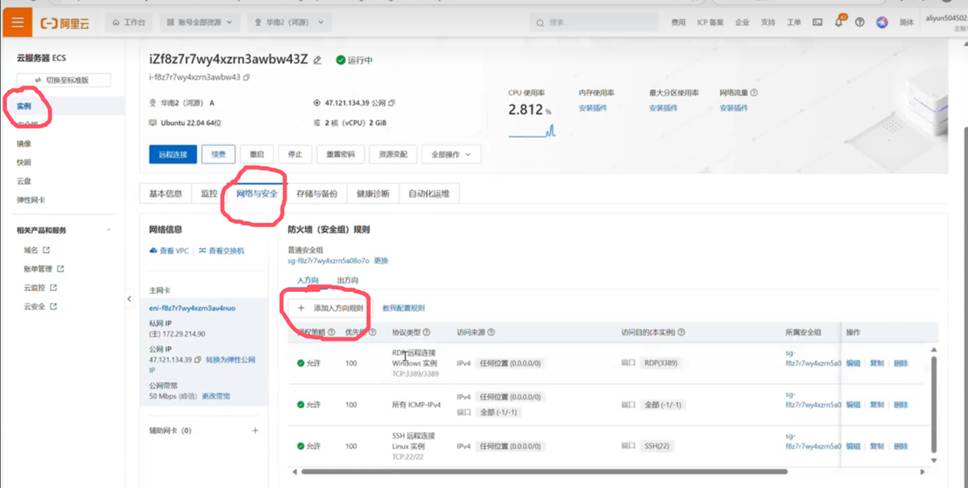Copy the public IP 47.121.134.39 in header
Viewport: 968px width, 488px height.
click(391, 102)
